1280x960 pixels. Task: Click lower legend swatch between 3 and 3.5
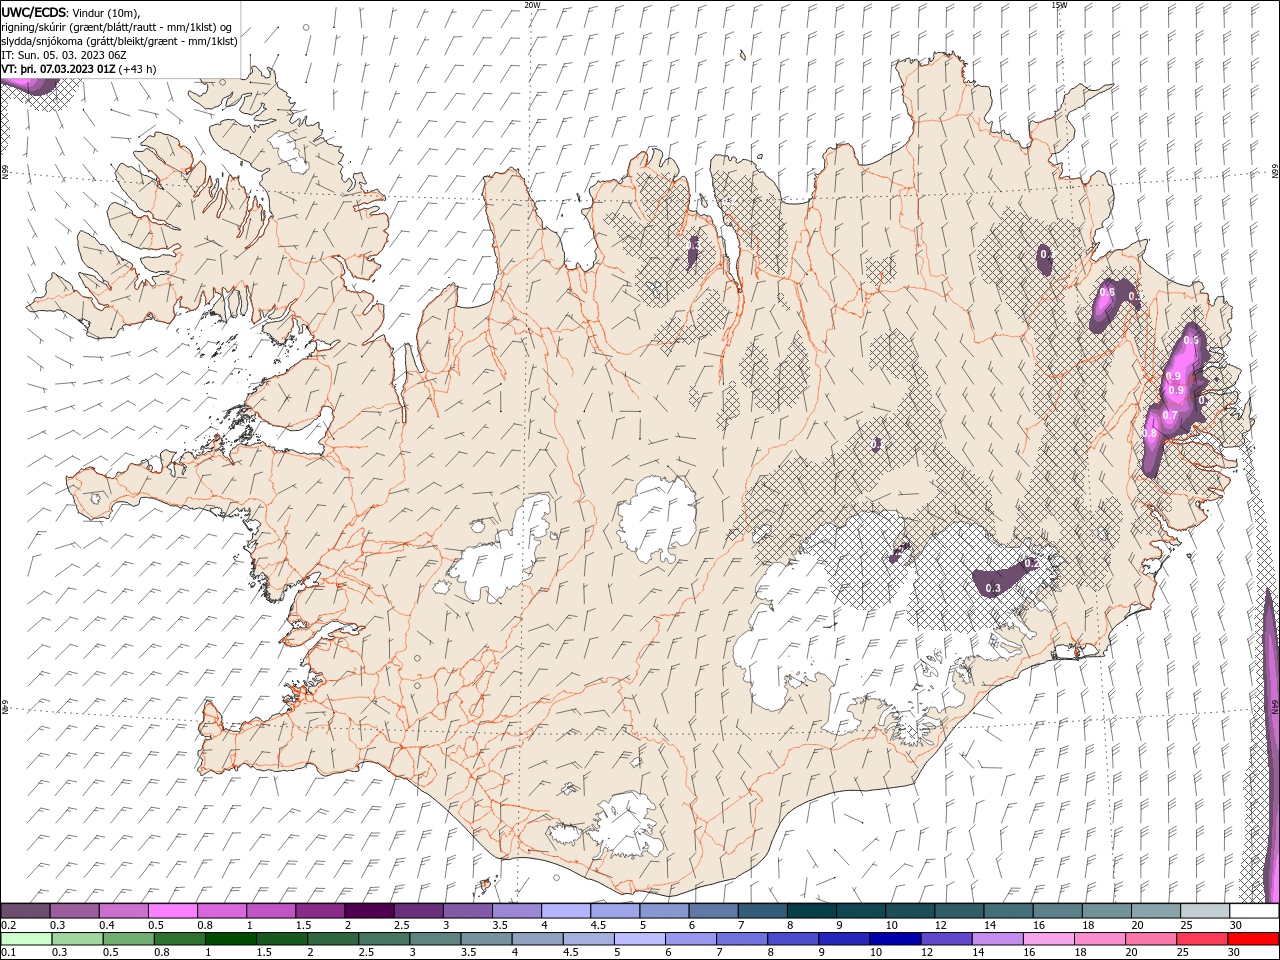[435, 939]
